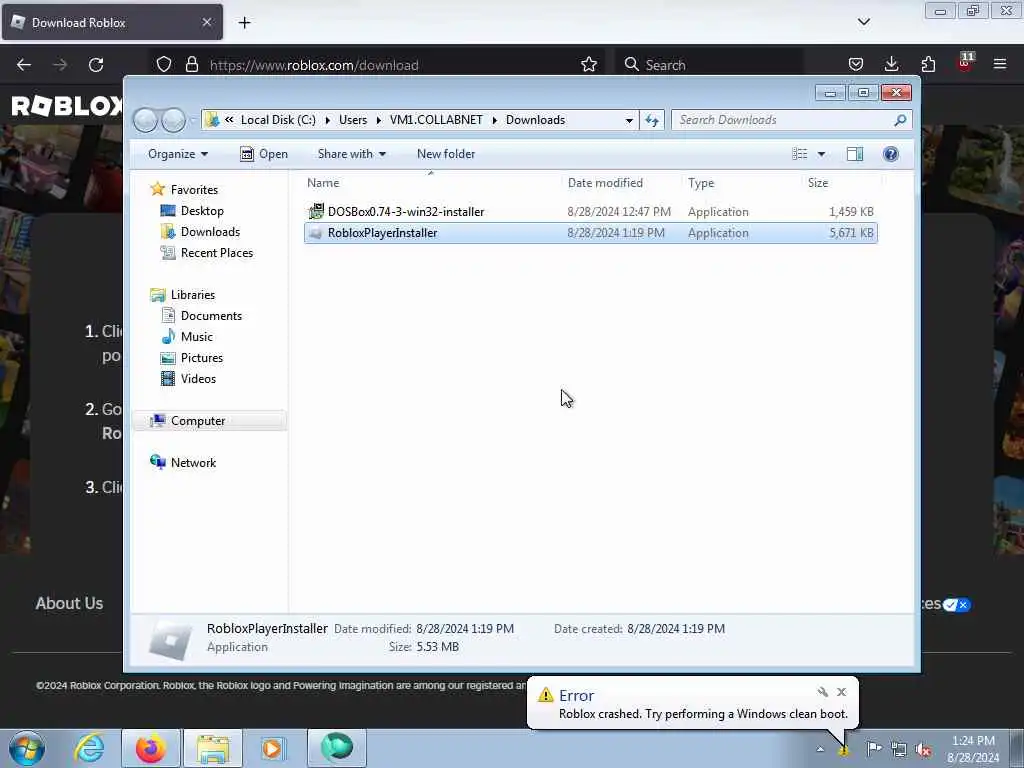Click RobloxPlayerInstaller thumbnail in details pane
This screenshot has height=768, width=1024.
170,639
